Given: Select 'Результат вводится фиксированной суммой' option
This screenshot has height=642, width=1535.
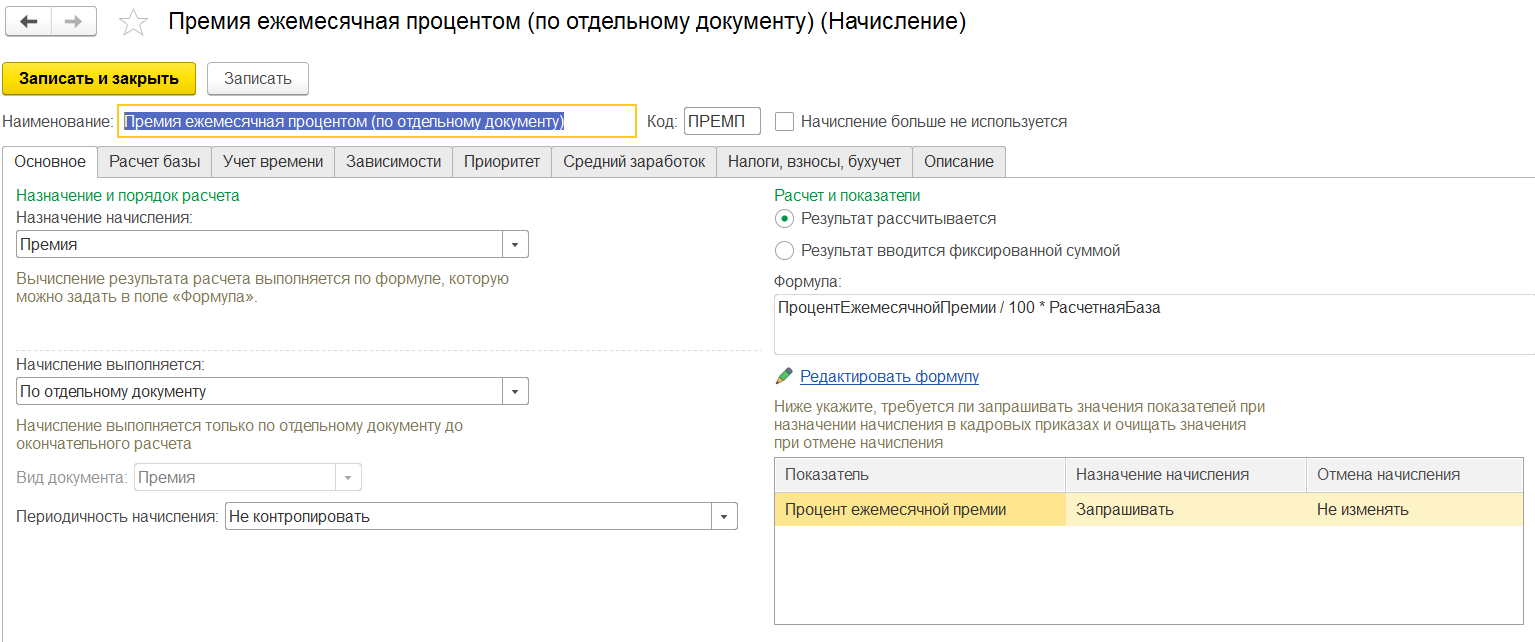Looking at the screenshot, I should [x=785, y=251].
